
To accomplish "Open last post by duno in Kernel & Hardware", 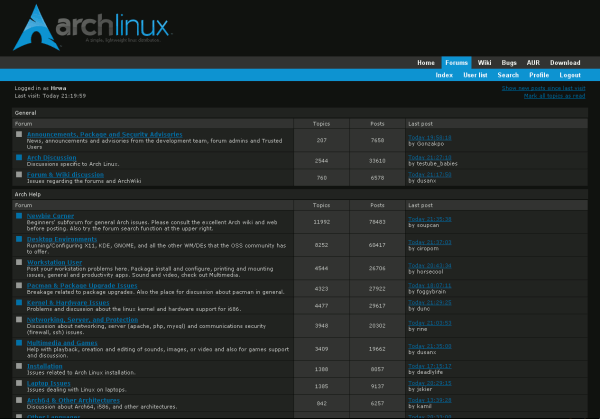I will [x=430, y=302].
